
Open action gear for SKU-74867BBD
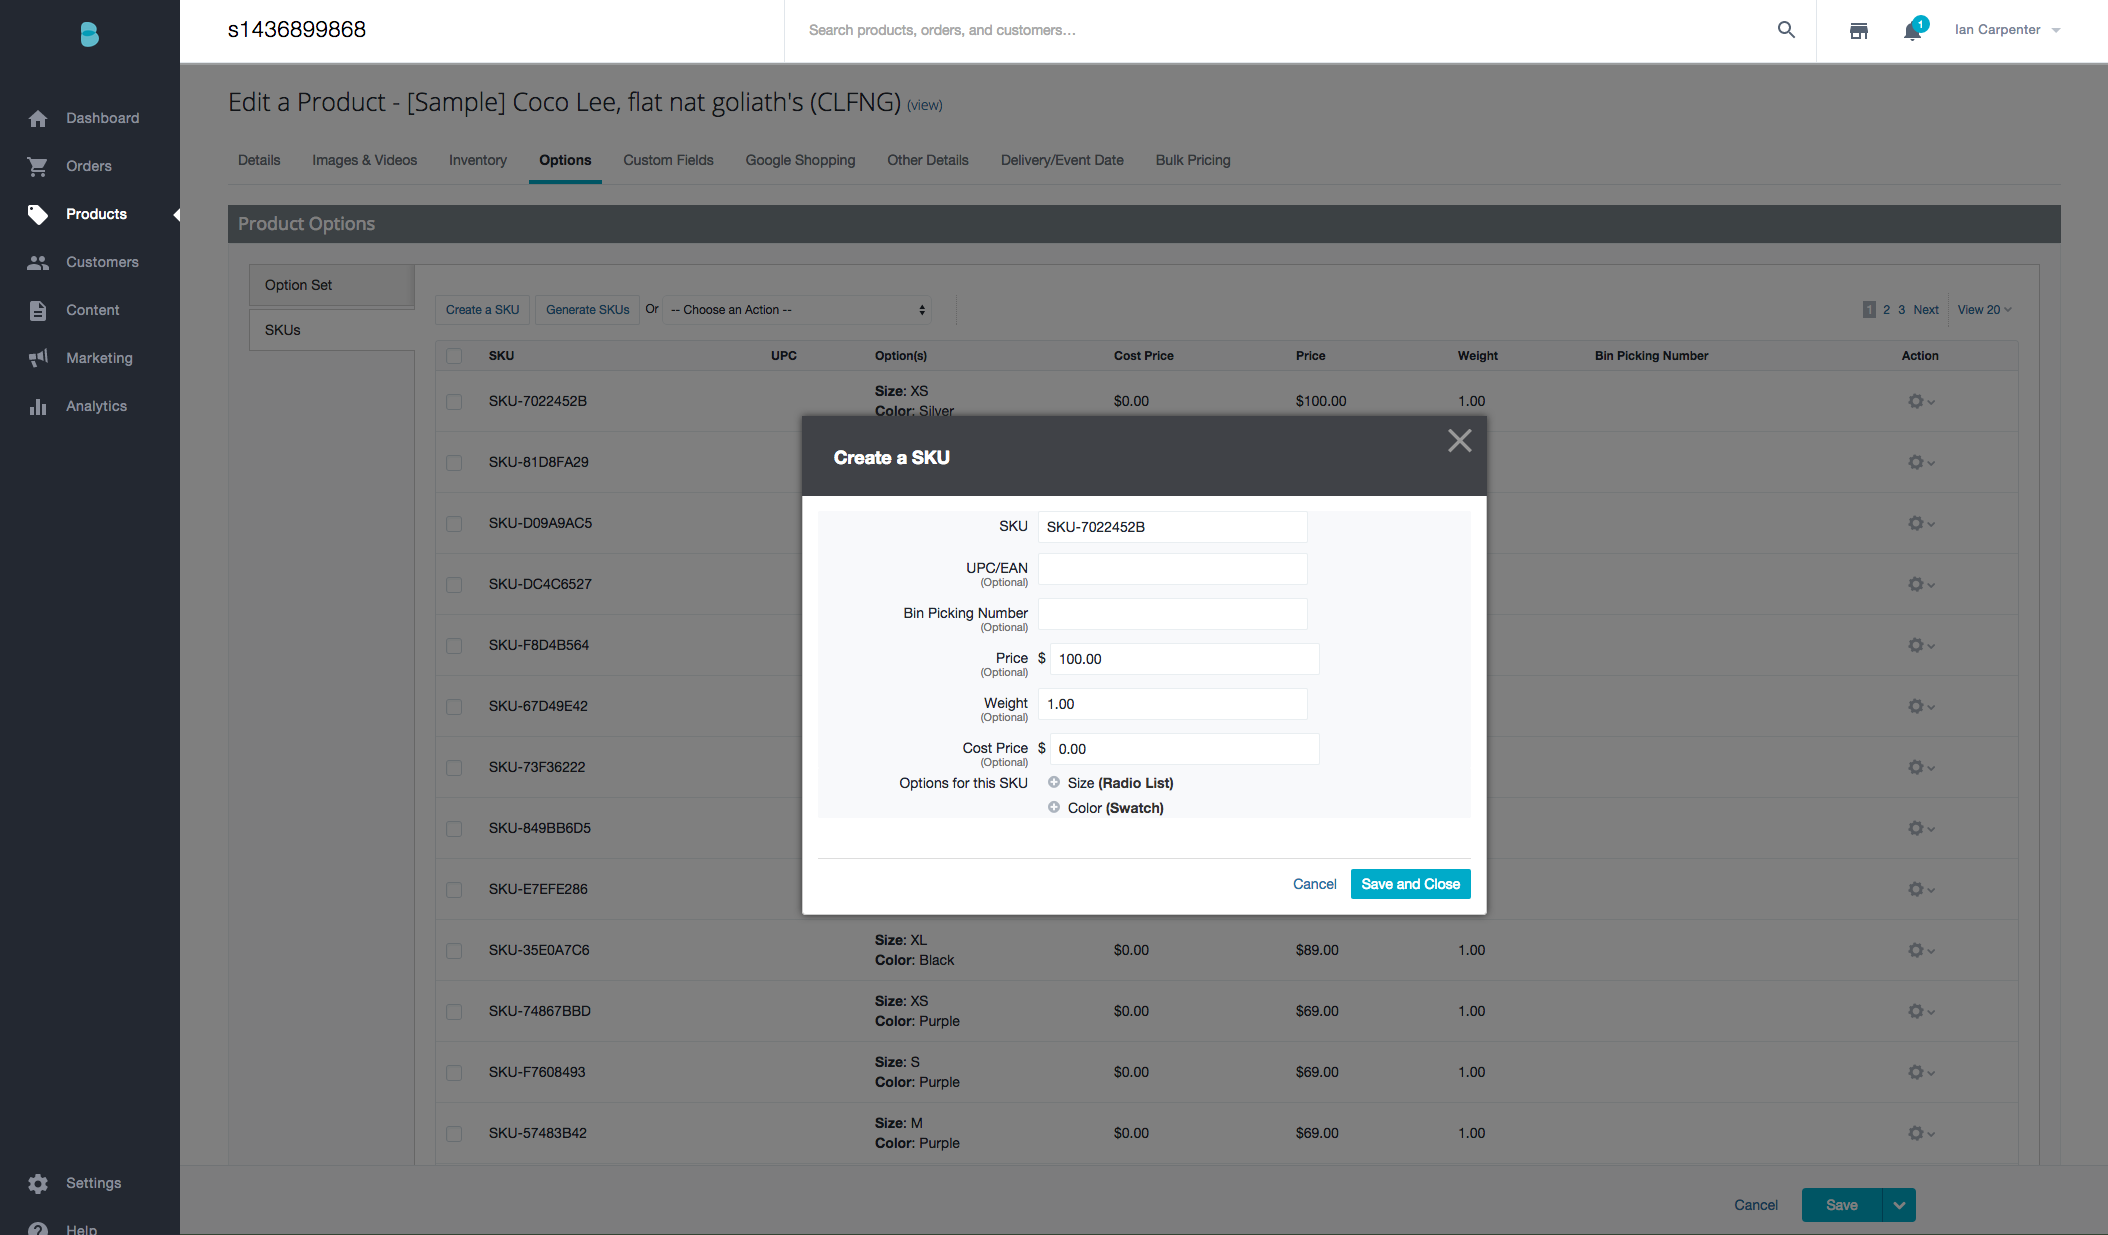1920,1011
